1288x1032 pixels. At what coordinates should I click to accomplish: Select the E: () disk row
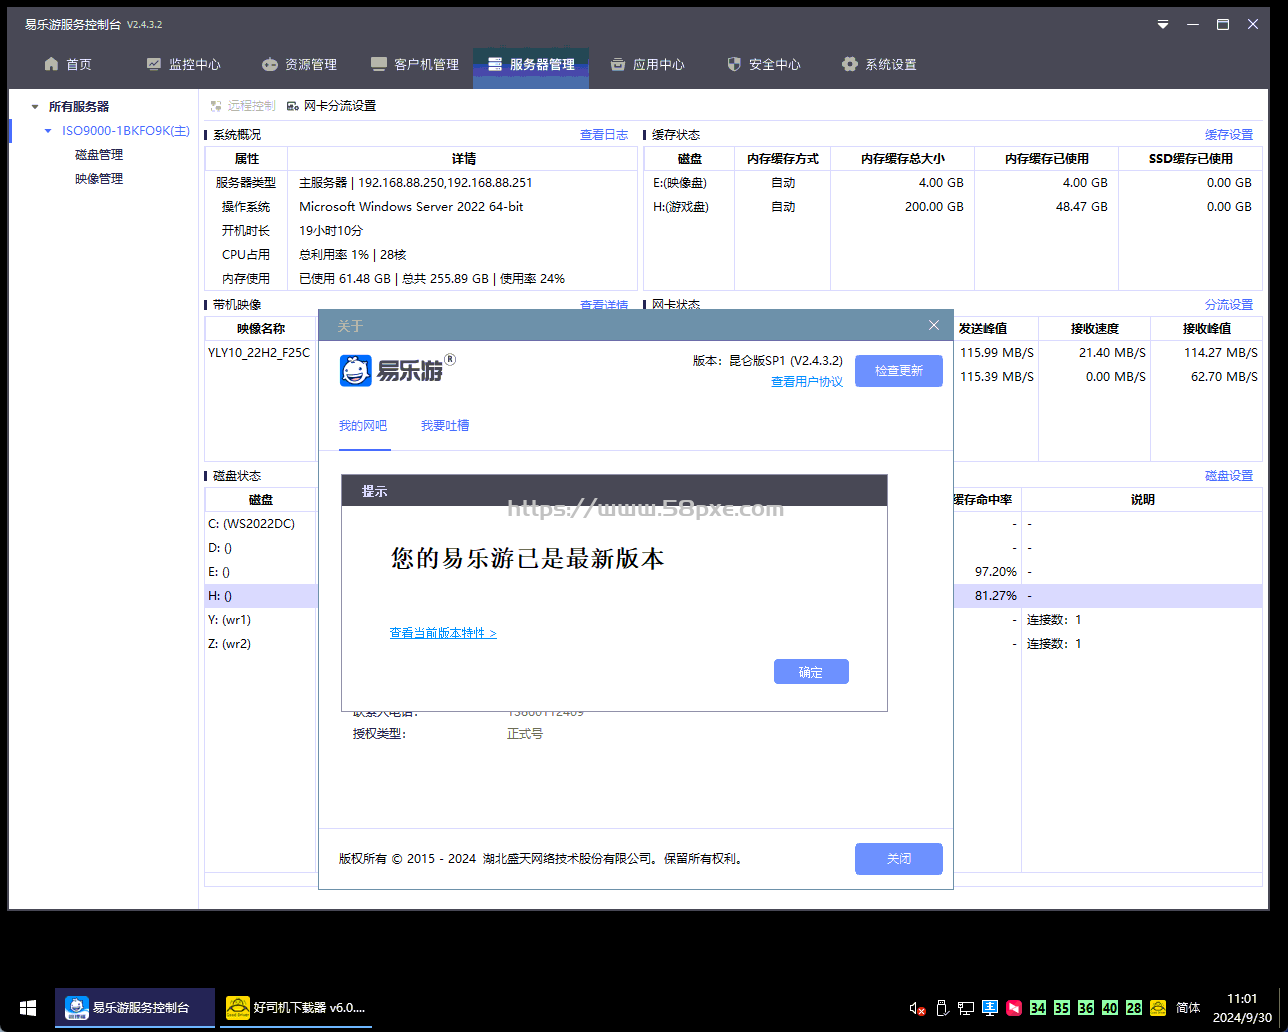click(x=262, y=572)
